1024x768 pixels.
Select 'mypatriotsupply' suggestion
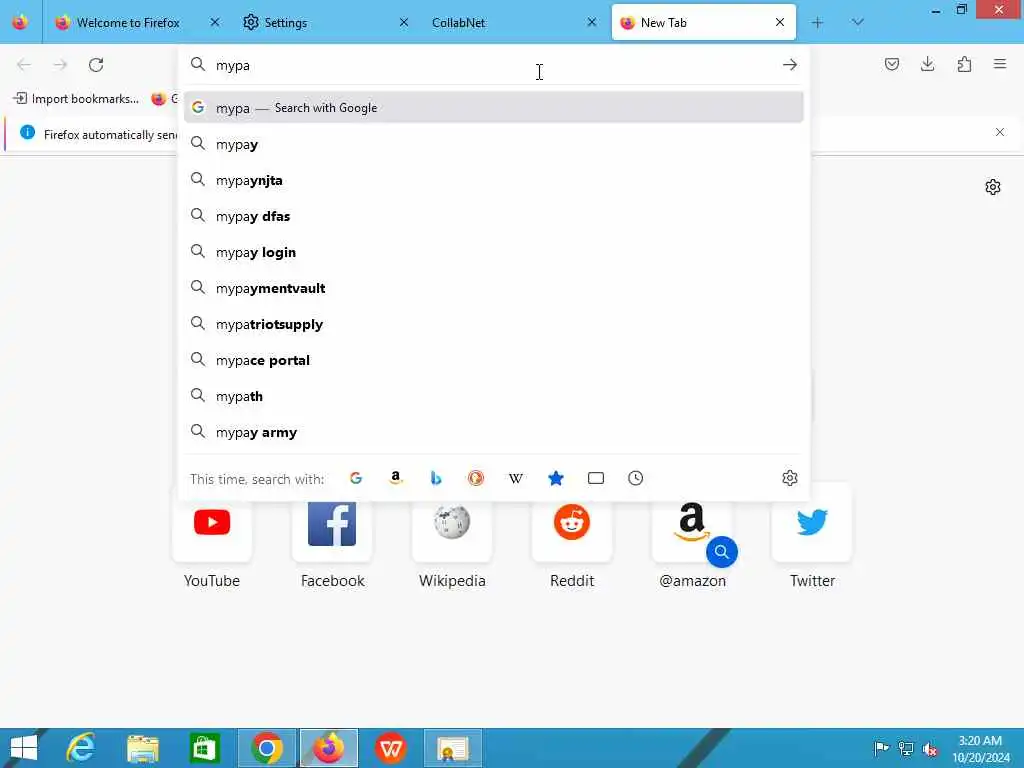pos(493,324)
